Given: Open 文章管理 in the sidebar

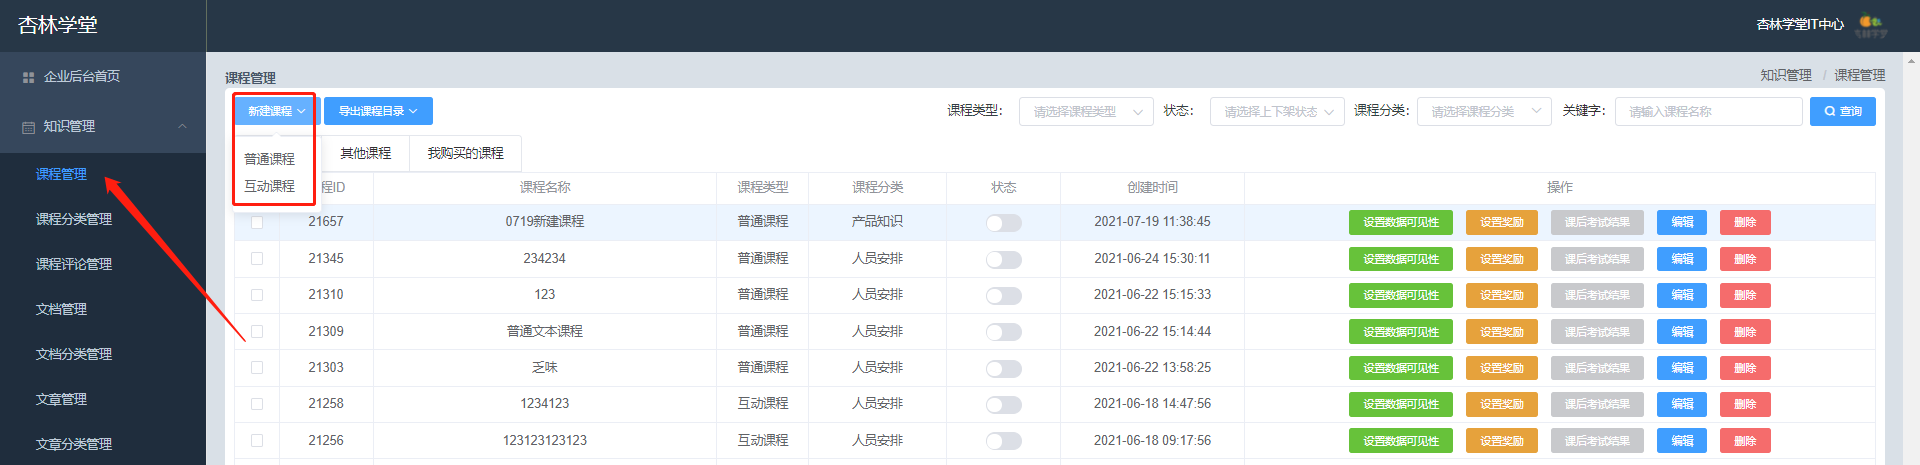Looking at the screenshot, I should 61,399.
